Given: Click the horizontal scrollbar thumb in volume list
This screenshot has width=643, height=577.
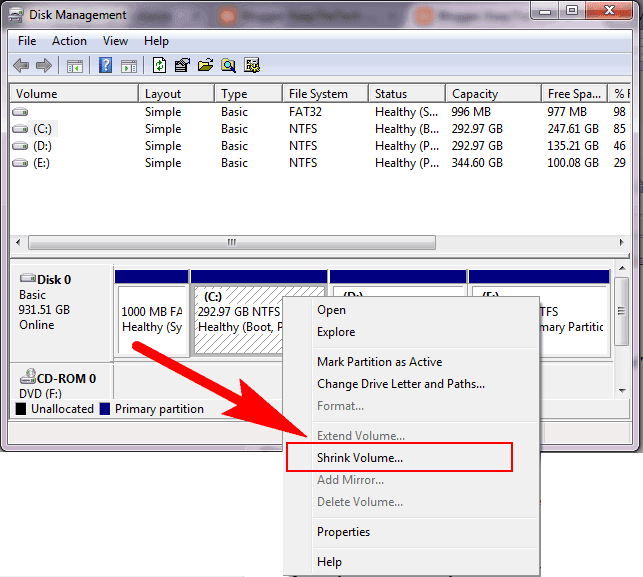Looking at the screenshot, I should tap(232, 242).
